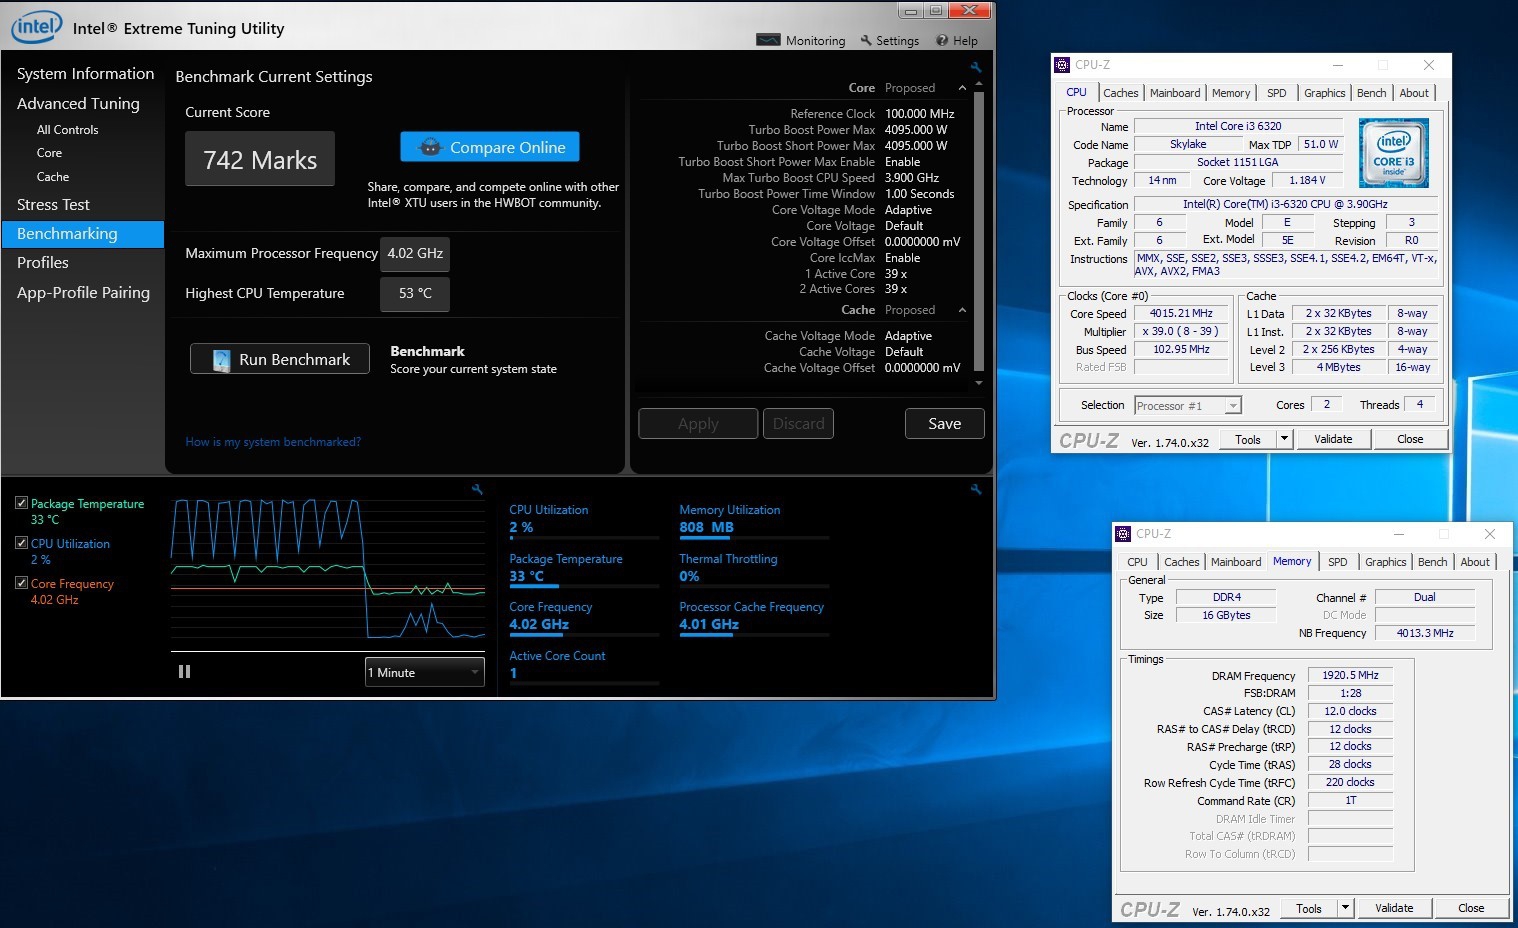Collapse the Cache proposed section
This screenshot has width=1518, height=928.
point(962,310)
